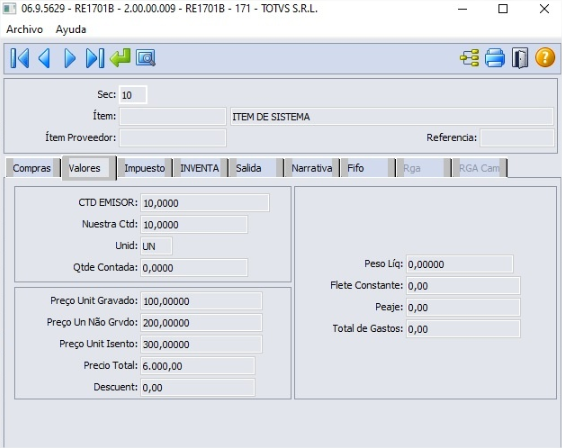The image size is (562, 448).
Task: Click the Peso Líq field
Action: (x=459, y=264)
